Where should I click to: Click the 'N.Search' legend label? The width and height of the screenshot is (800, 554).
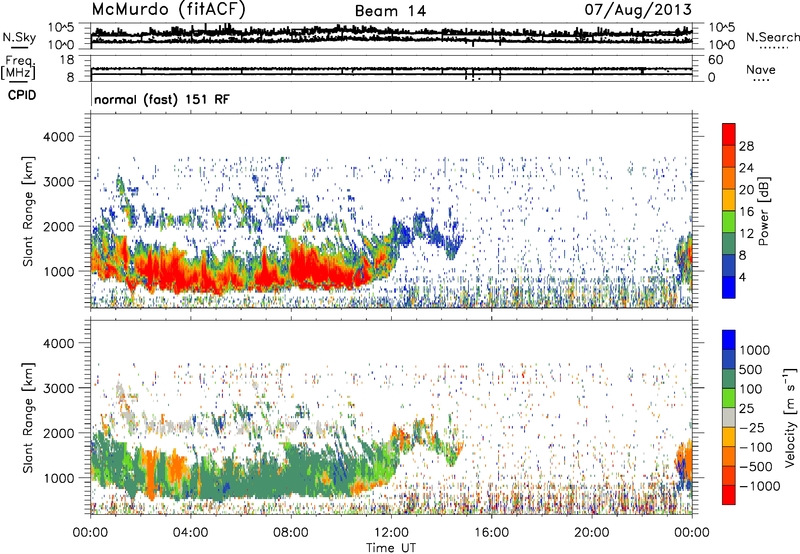773,37
